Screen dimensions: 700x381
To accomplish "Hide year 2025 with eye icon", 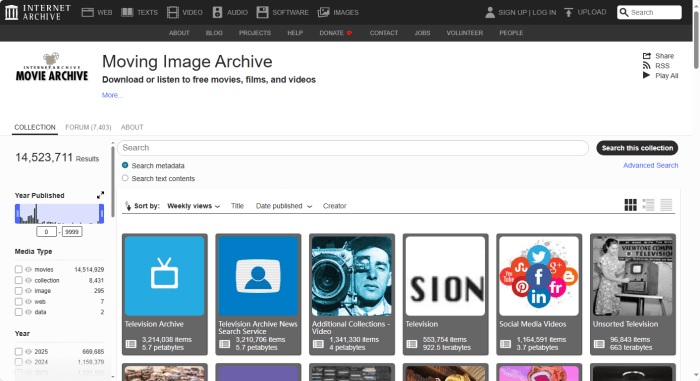I will point(29,352).
